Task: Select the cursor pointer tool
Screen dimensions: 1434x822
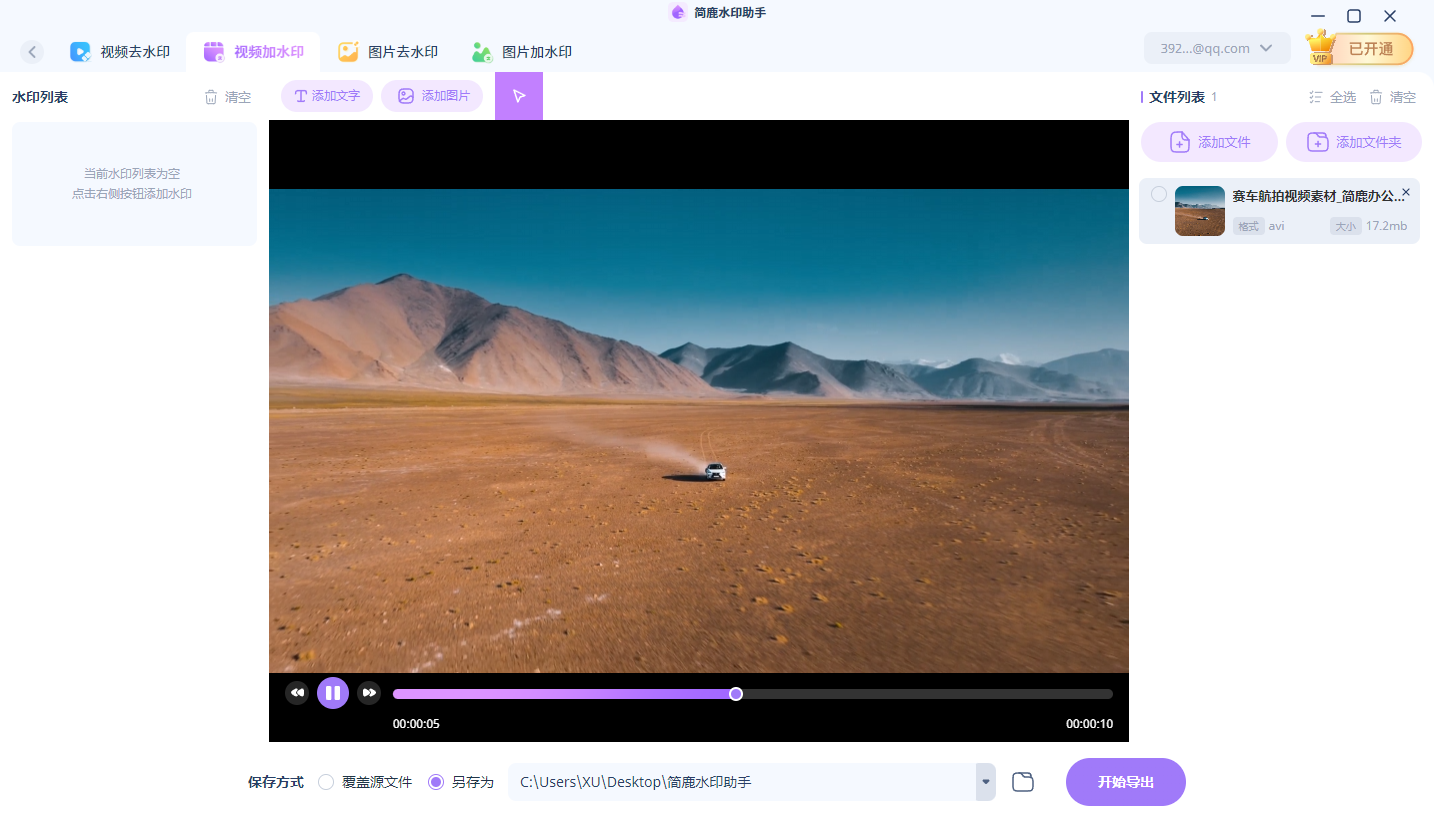Action: [x=518, y=96]
